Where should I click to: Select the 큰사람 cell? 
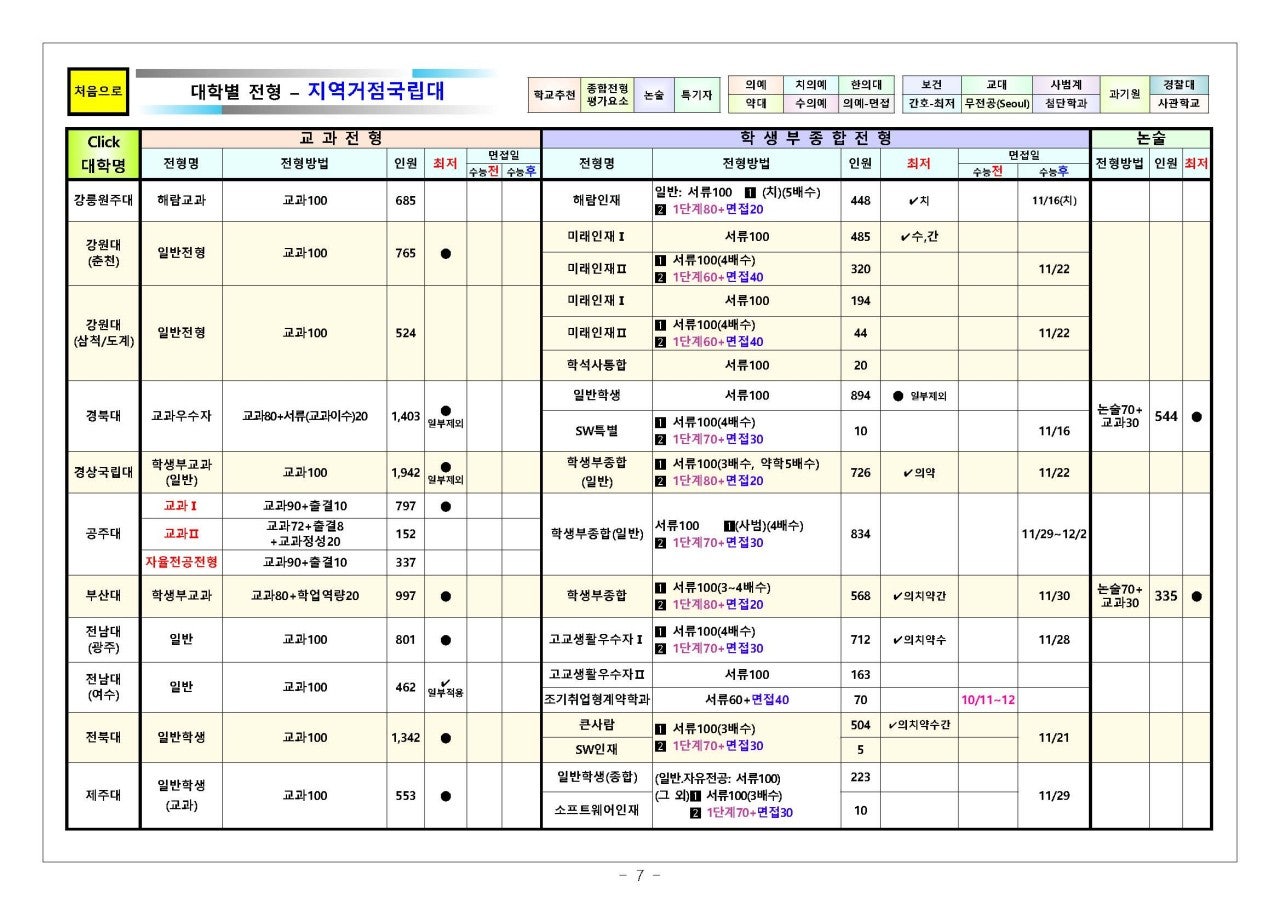pyautogui.click(x=597, y=725)
